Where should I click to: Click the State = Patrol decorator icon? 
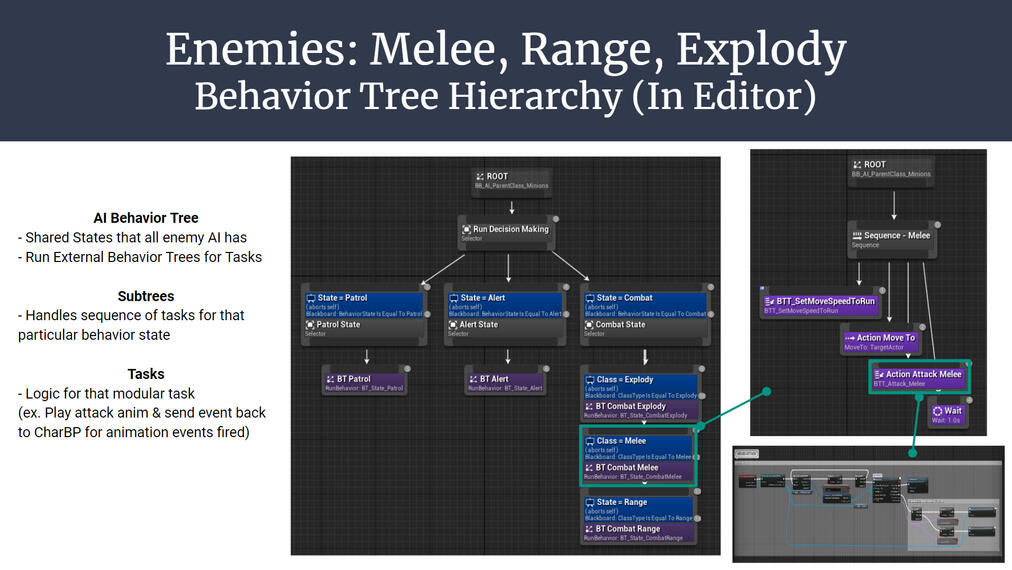pyautogui.click(x=311, y=298)
